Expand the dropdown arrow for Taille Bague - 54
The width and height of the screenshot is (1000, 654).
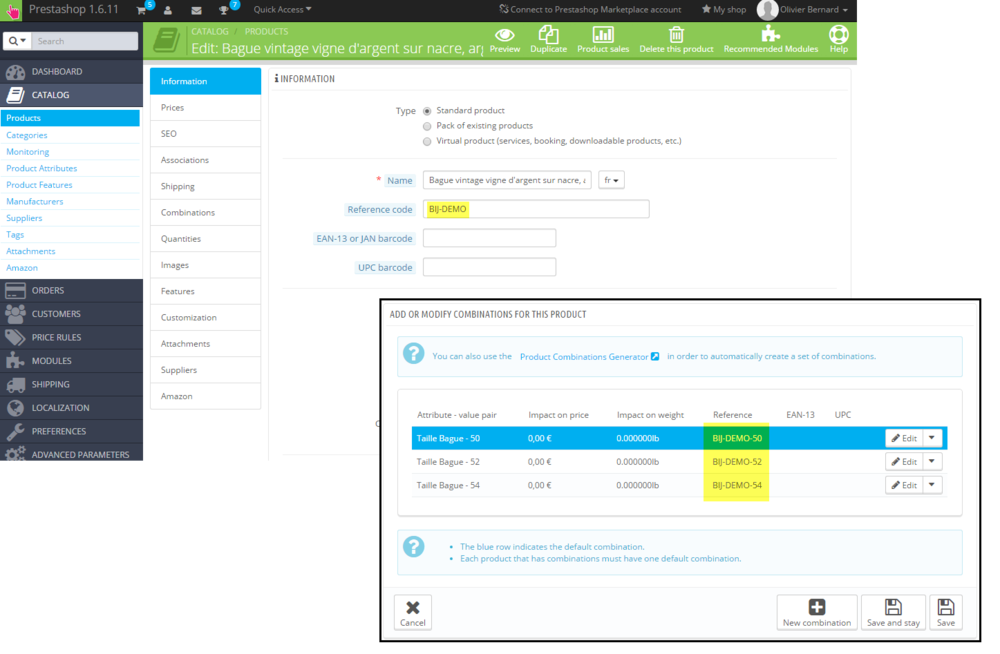(x=932, y=485)
